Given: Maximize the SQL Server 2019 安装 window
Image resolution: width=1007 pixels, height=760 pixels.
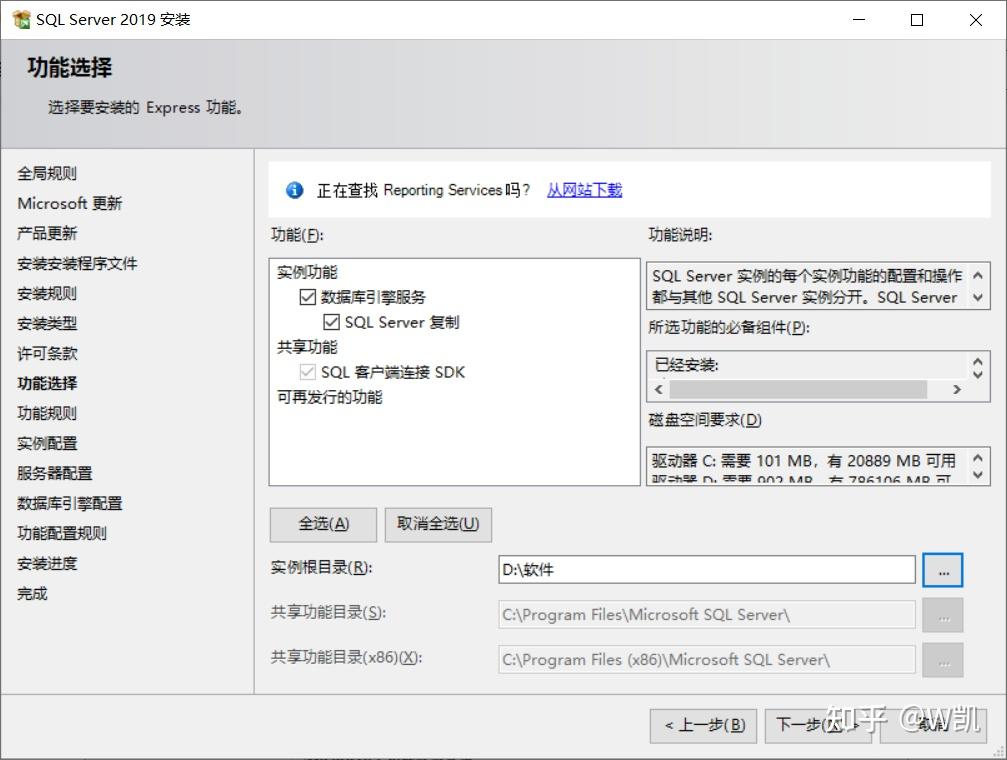Looking at the screenshot, I should 917,20.
